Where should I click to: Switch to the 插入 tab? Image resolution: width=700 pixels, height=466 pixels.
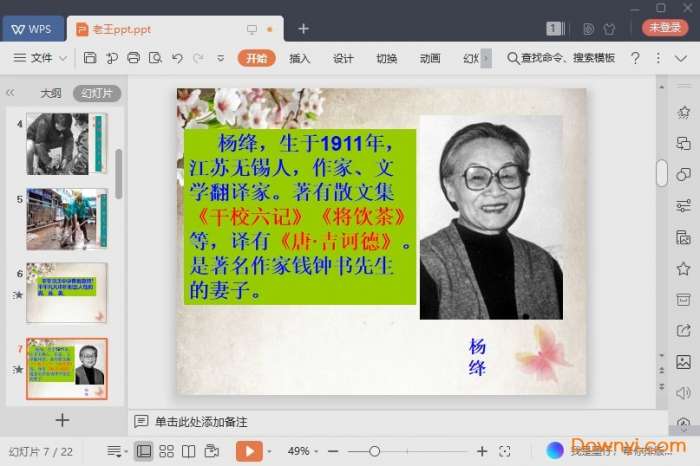click(300, 58)
